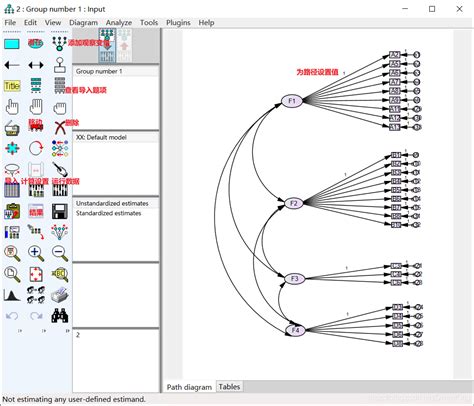Open the Plugins menu
This screenshot has width=474, height=406.
(178, 23)
